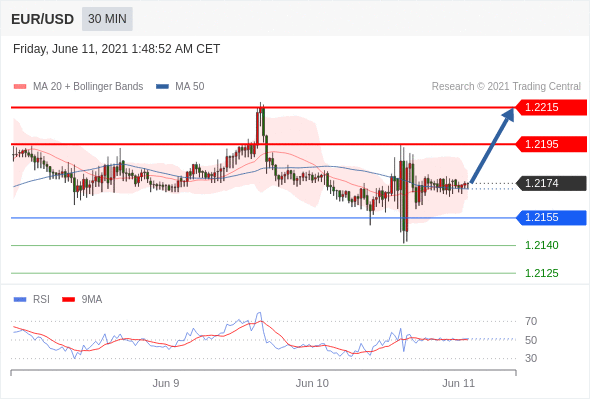Click the red 9MA legend swatch

68,300
